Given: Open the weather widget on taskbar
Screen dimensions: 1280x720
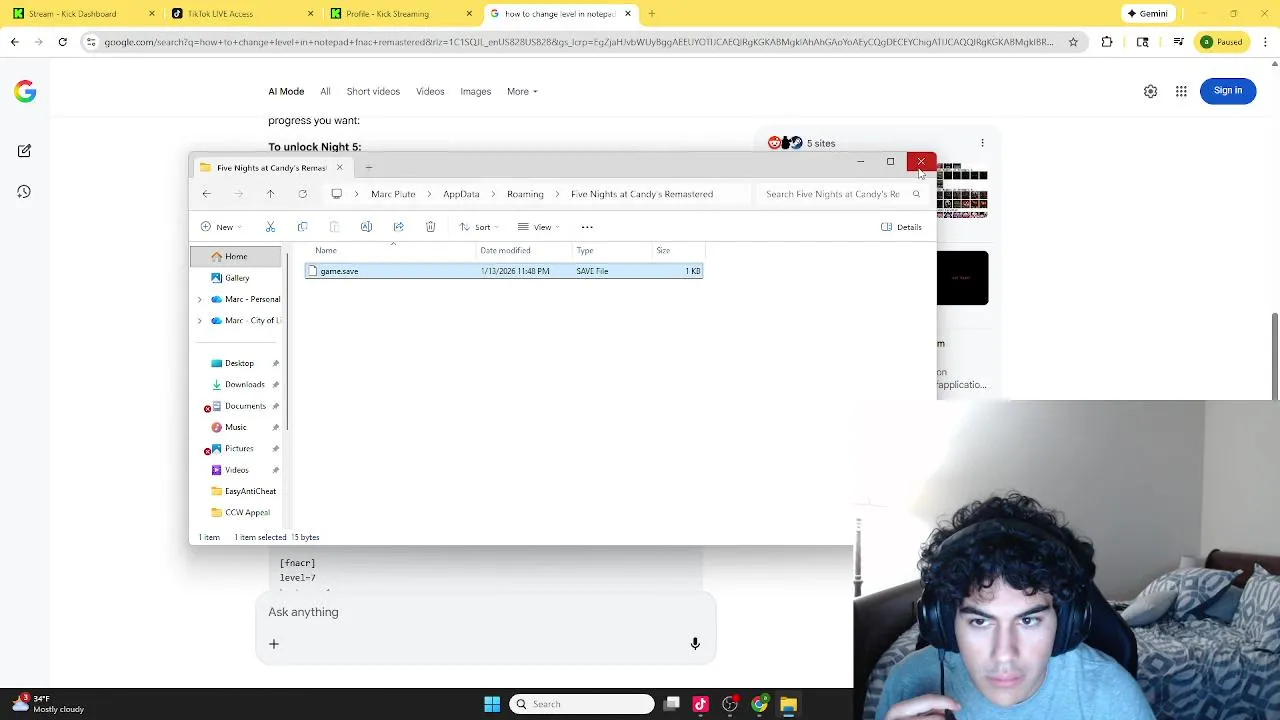Looking at the screenshot, I should click(x=50, y=704).
